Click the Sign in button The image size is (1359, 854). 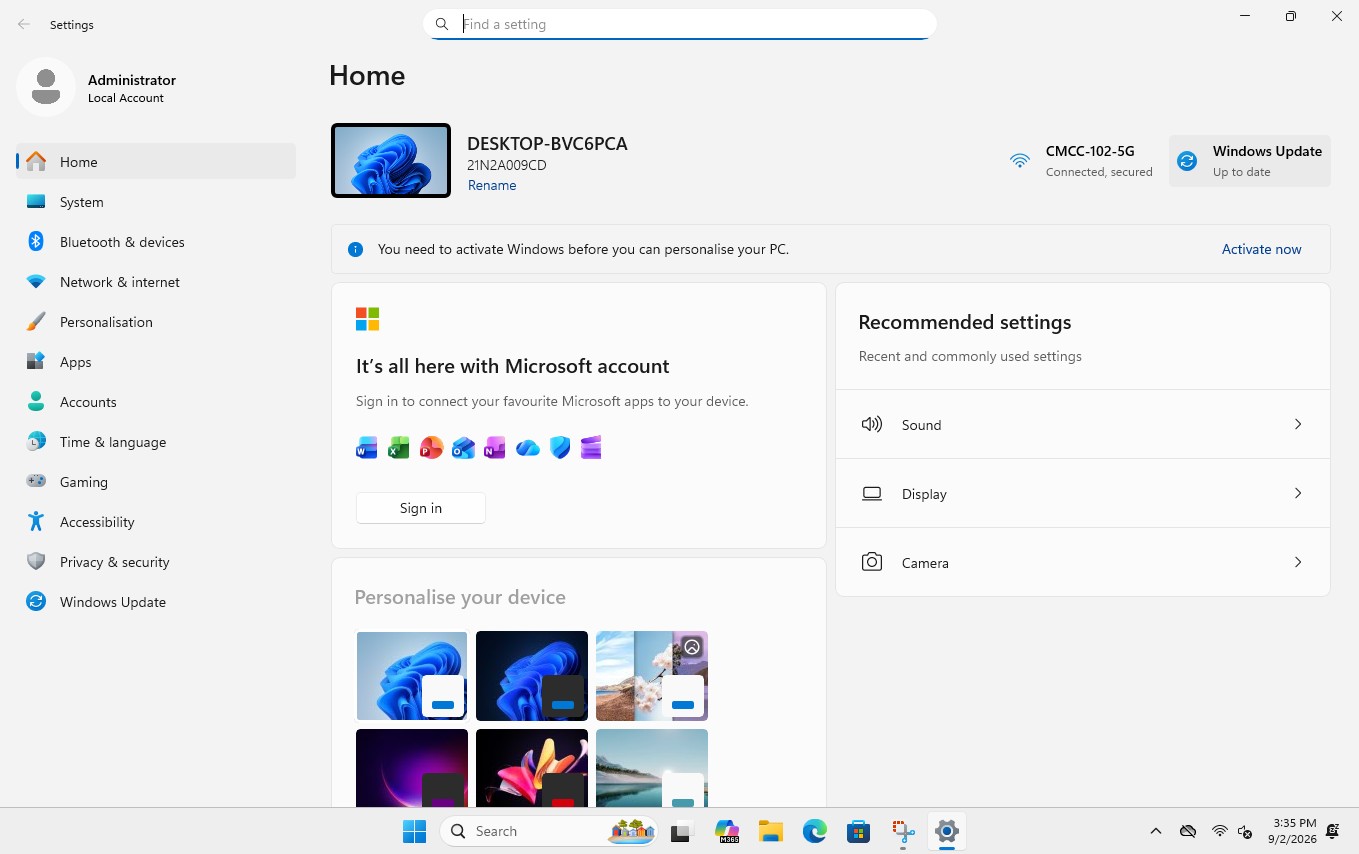(x=421, y=508)
